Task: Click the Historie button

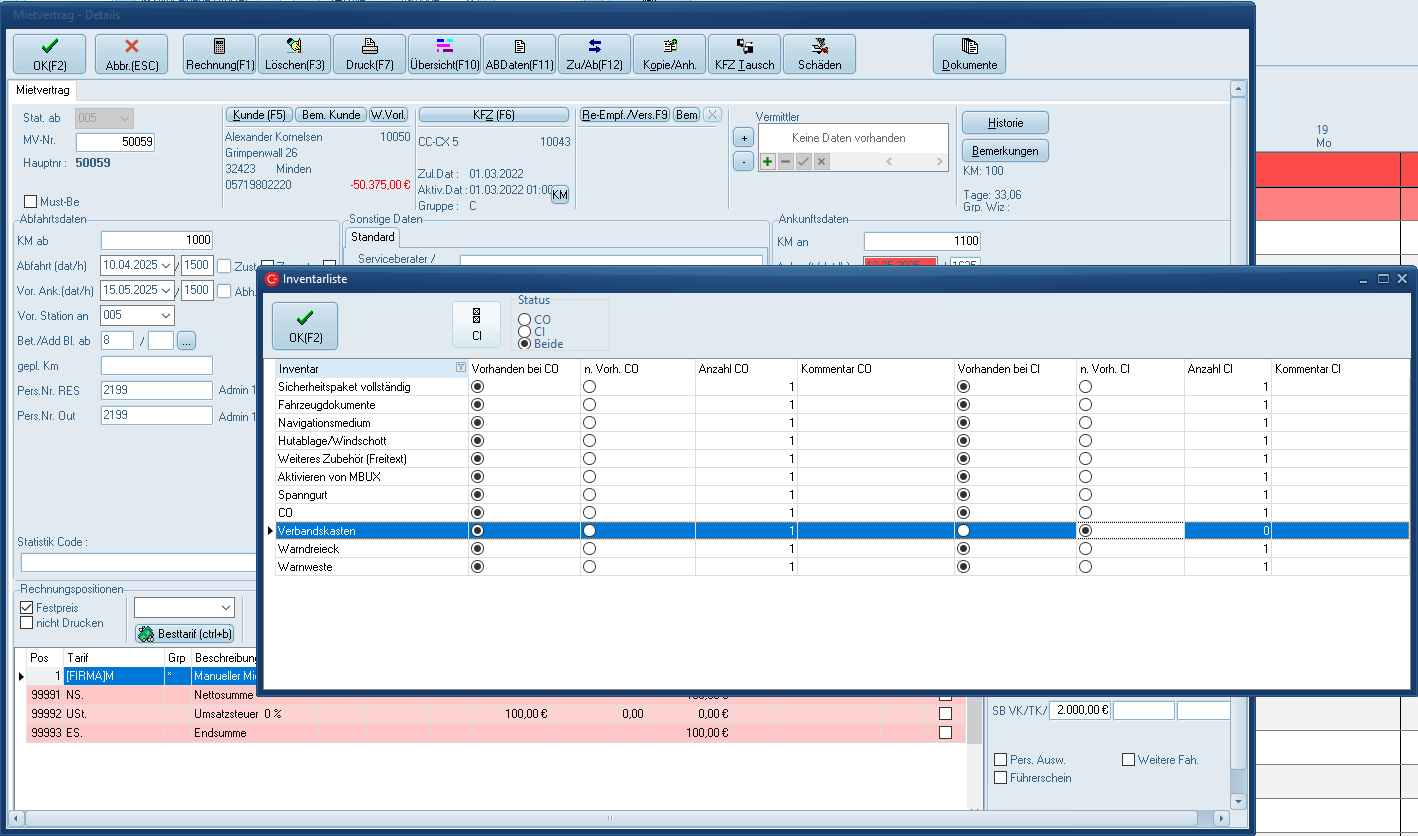Action: pos(1005,122)
